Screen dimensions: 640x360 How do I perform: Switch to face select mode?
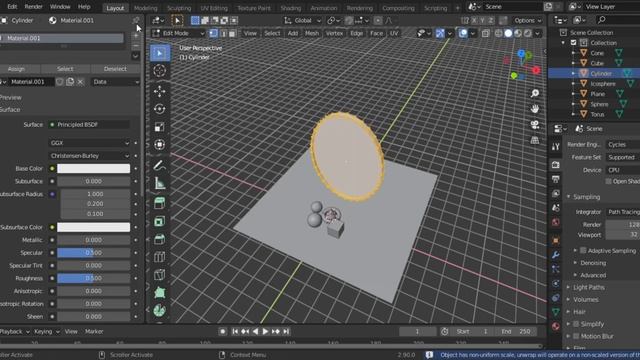(232, 33)
